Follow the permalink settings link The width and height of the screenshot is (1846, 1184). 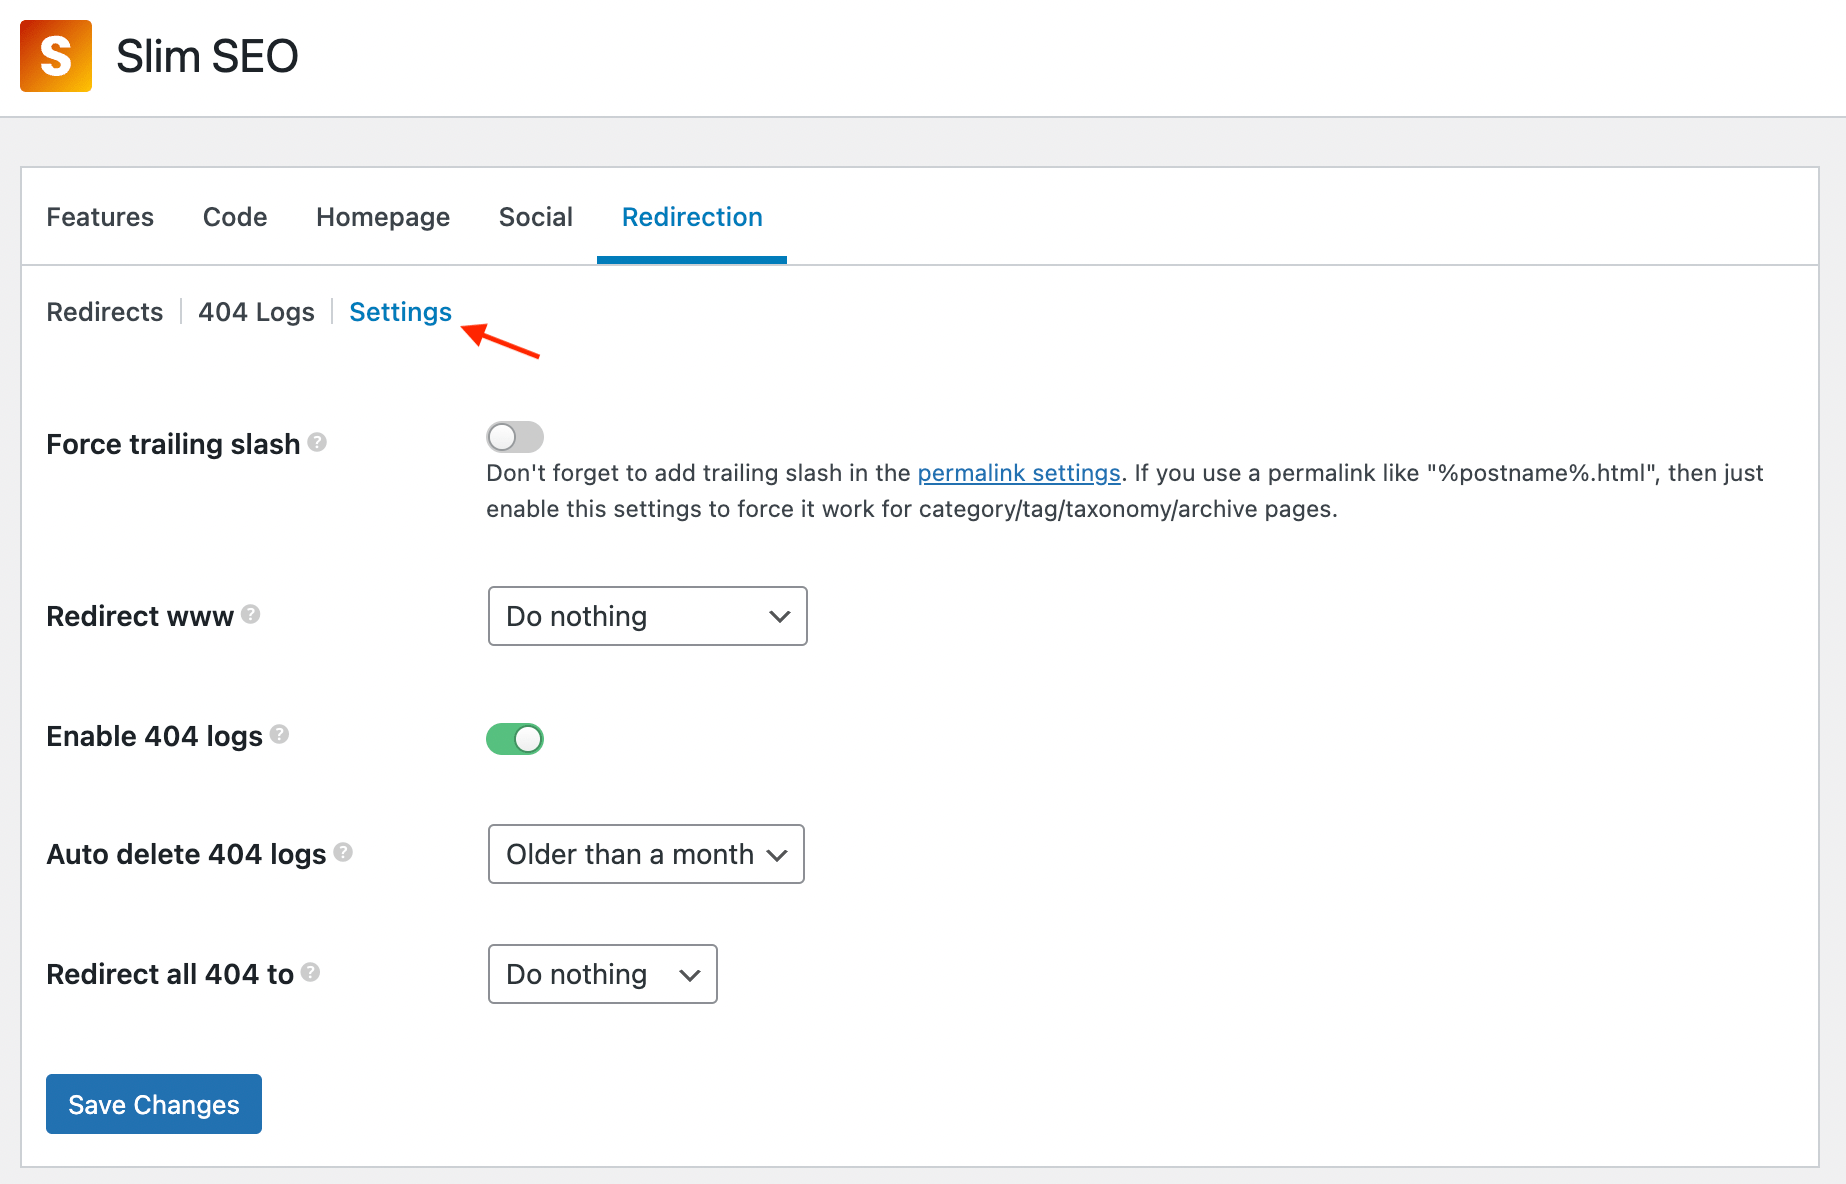pos(1019,473)
